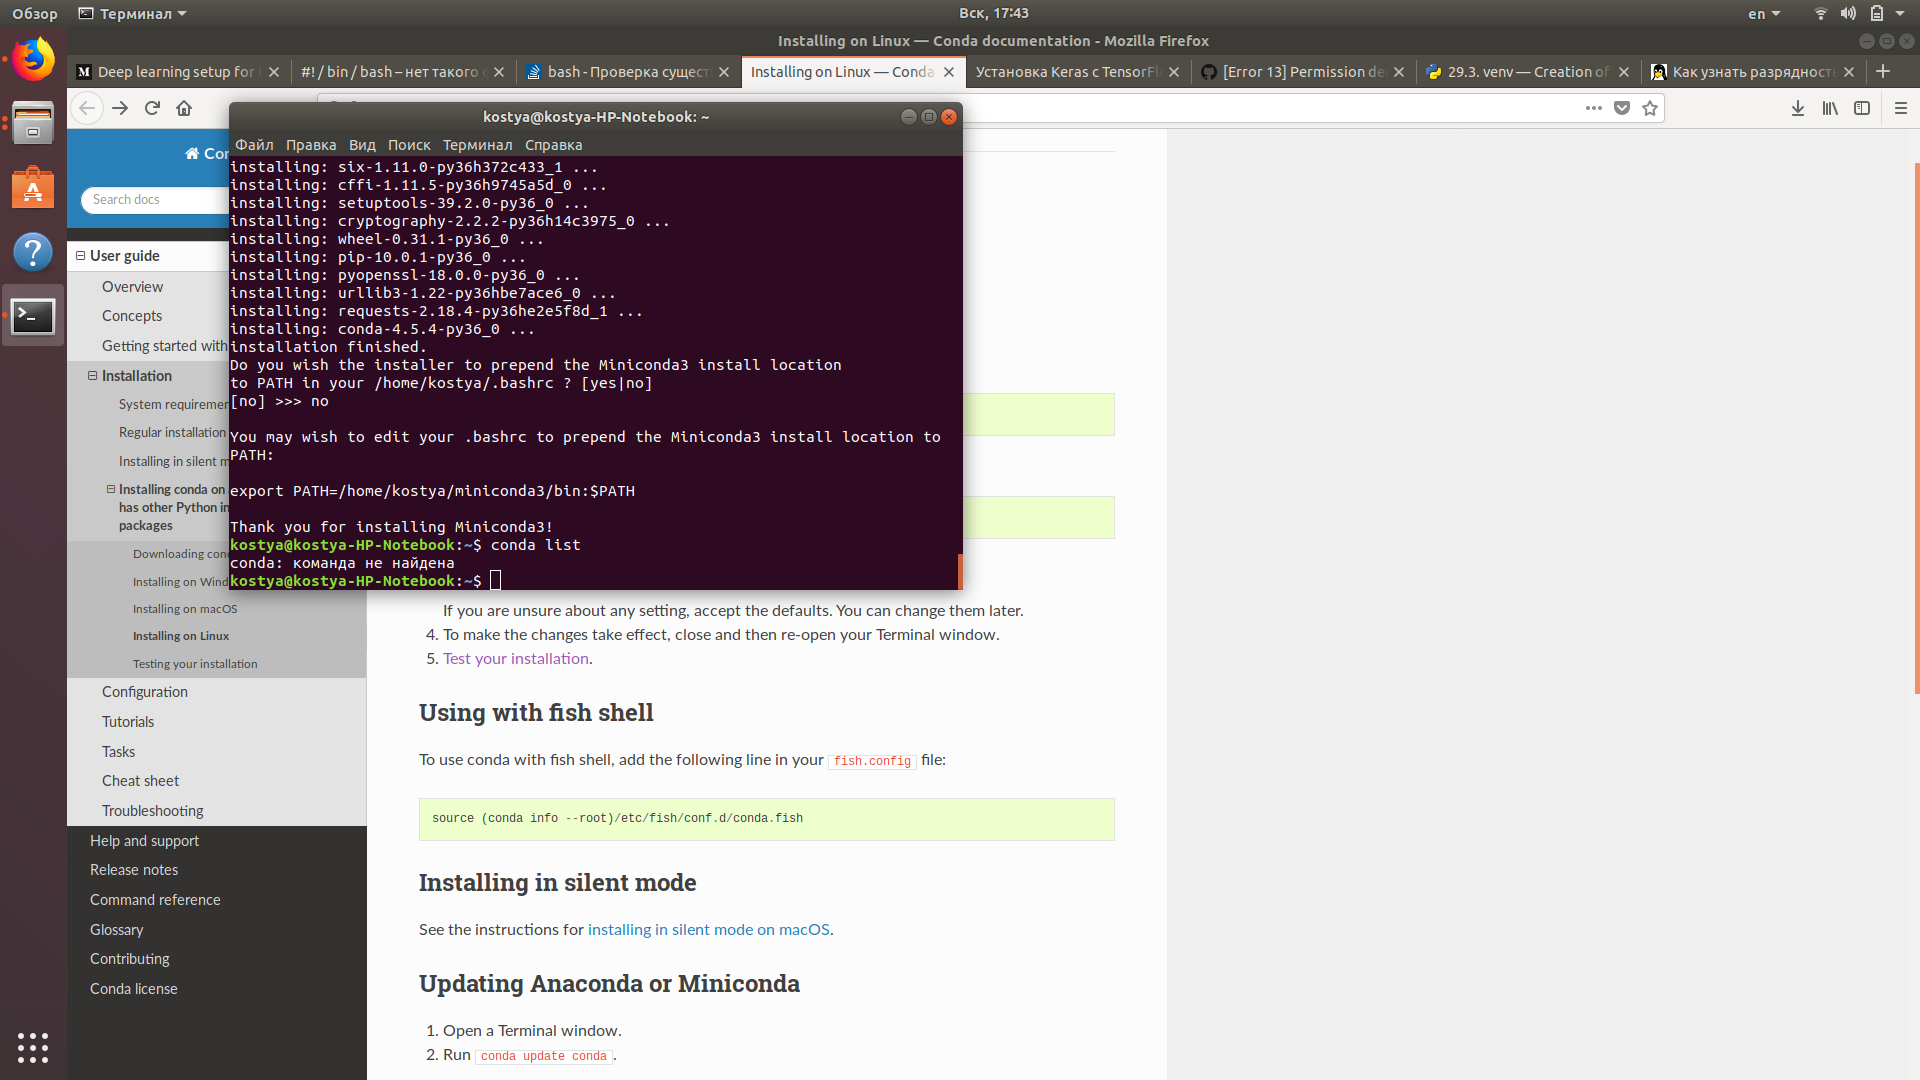Image resolution: width=1920 pixels, height=1080 pixels.
Task: Open Conda license sidebar entry
Action: coord(134,988)
